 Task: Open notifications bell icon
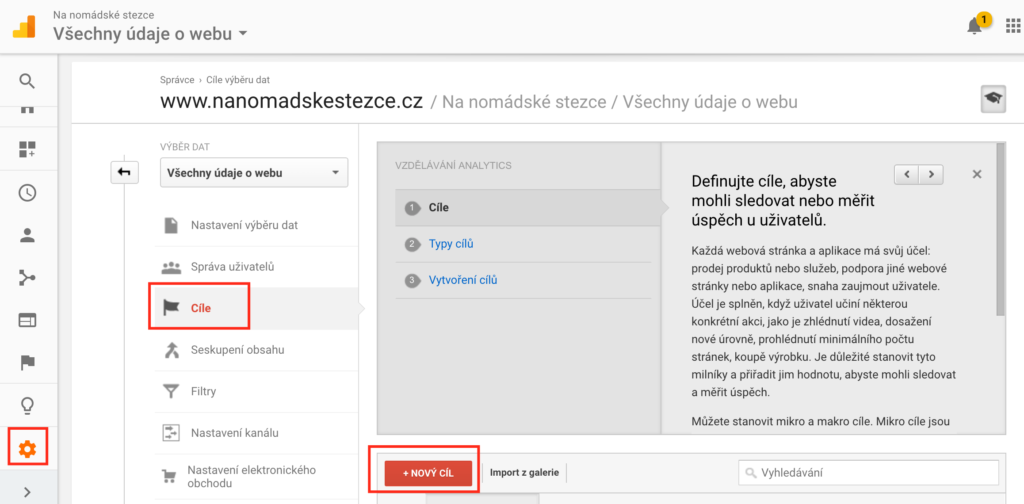(x=976, y=26)
